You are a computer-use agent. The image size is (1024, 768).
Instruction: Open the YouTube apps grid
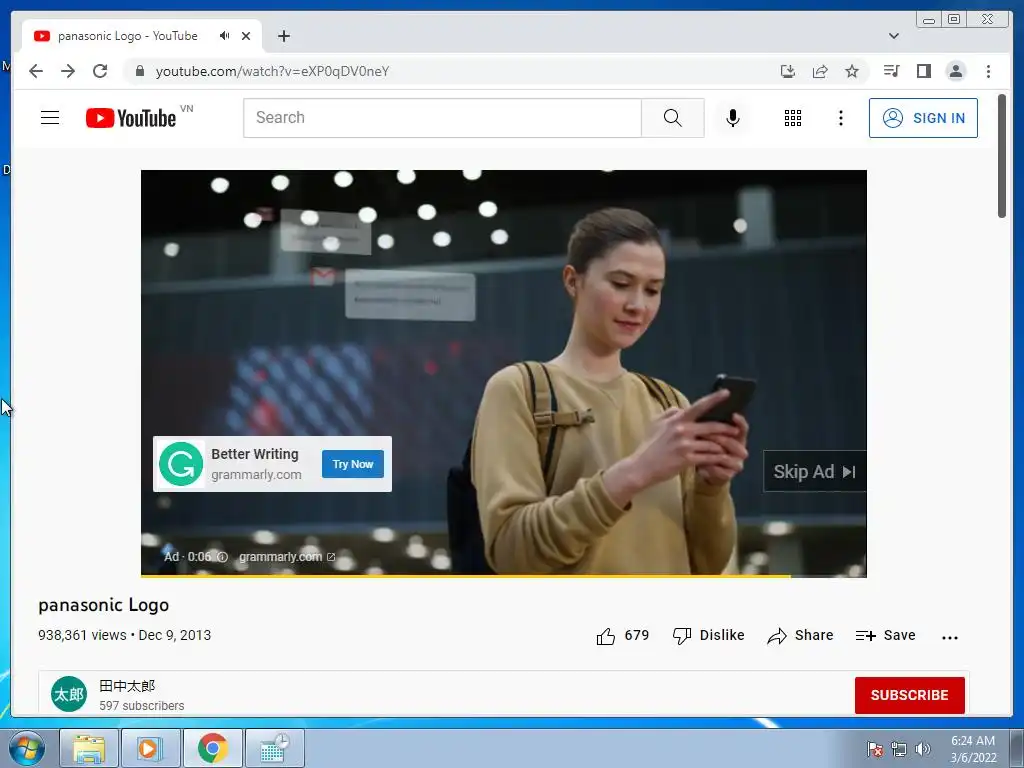(x=793, y=118)
